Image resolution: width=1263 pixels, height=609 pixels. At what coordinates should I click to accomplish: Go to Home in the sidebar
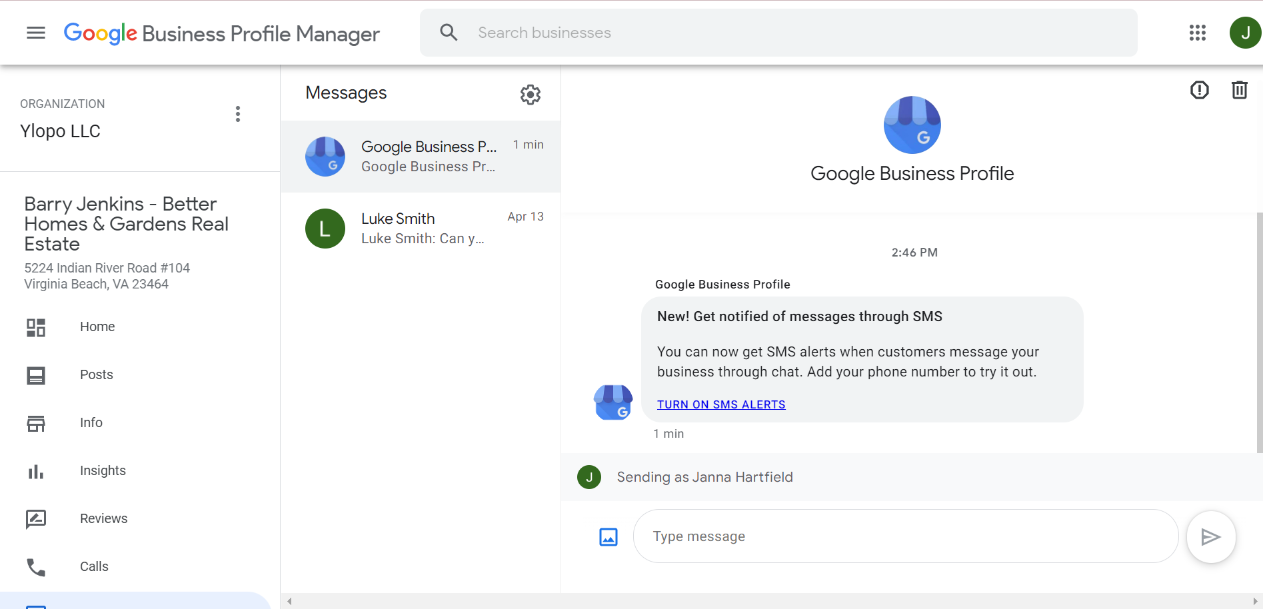(97, 327)
